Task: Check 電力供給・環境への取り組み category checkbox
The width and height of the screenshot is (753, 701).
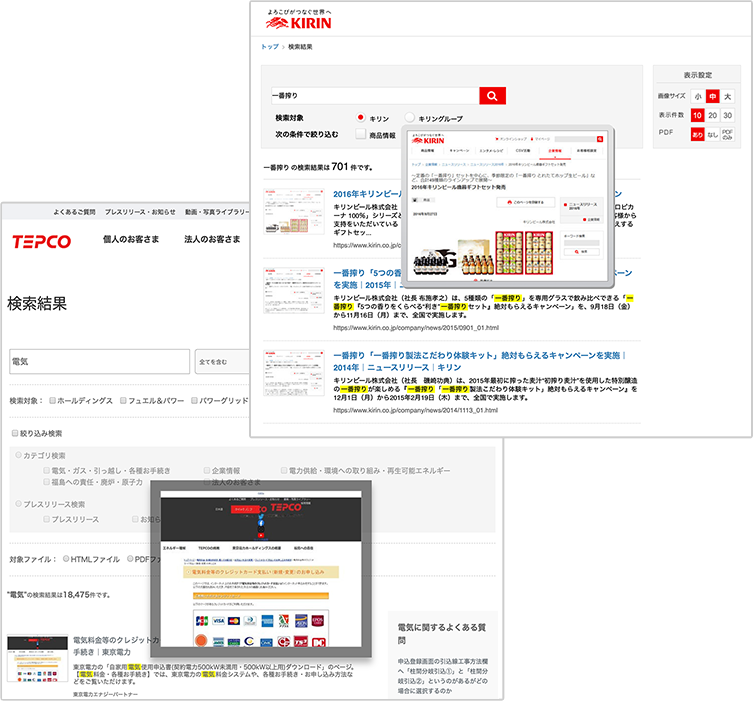Action: point(284,471)
